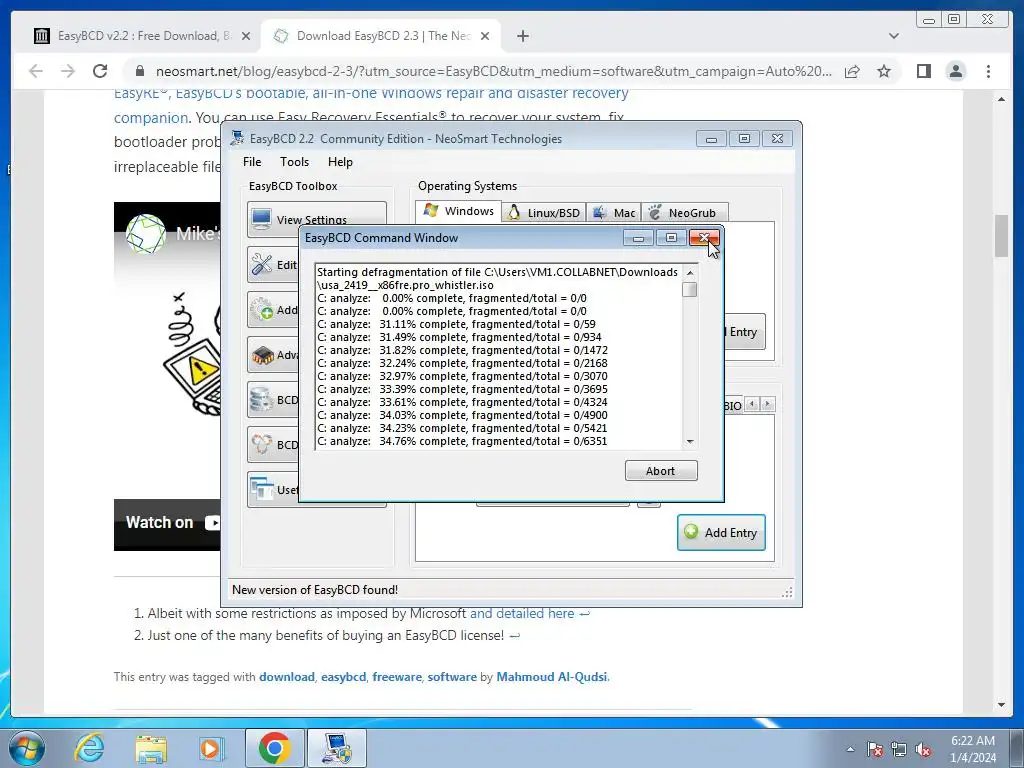Open the File menu in EasyBCD
The width and height of the screenshot is (1024, 768).
252,162
